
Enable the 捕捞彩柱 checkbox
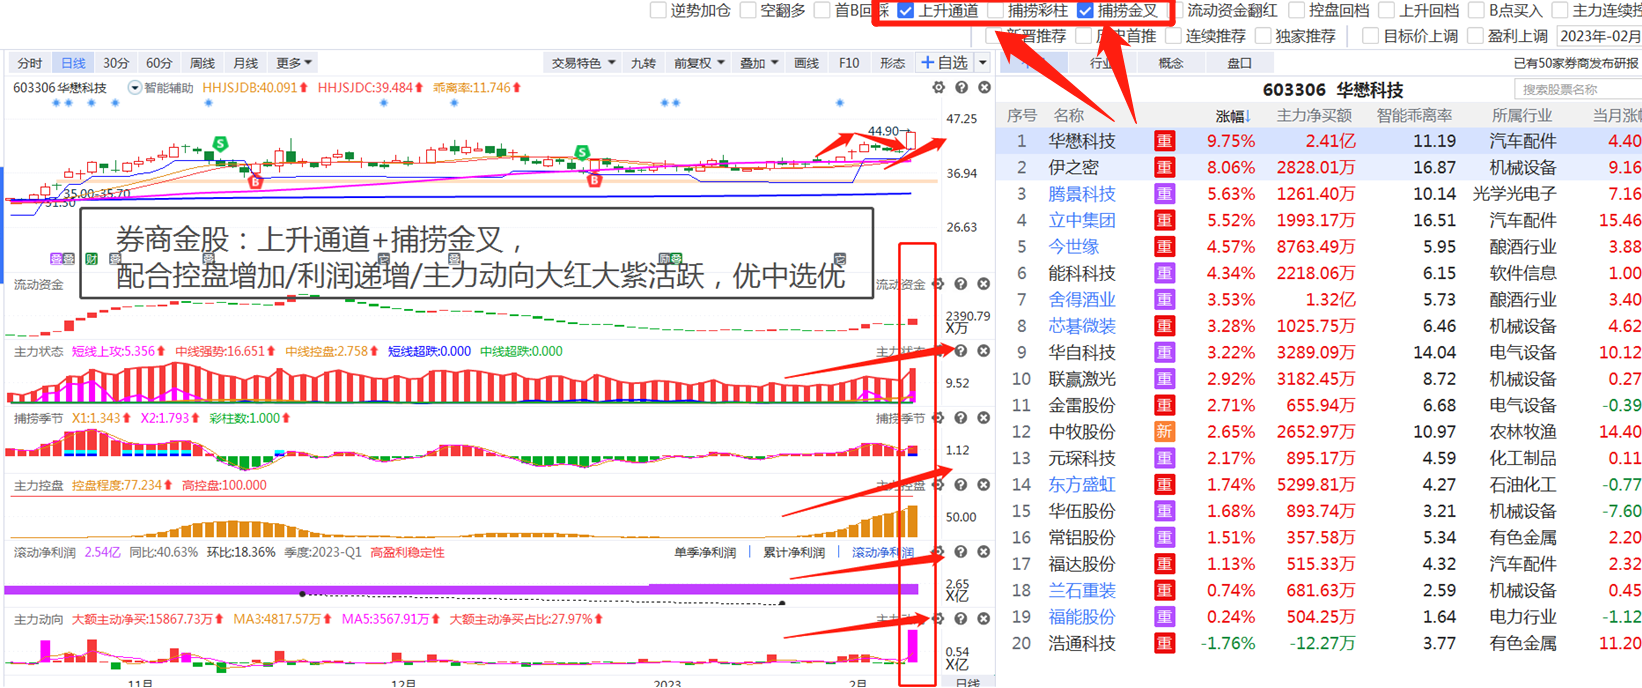tap(996, 10)
